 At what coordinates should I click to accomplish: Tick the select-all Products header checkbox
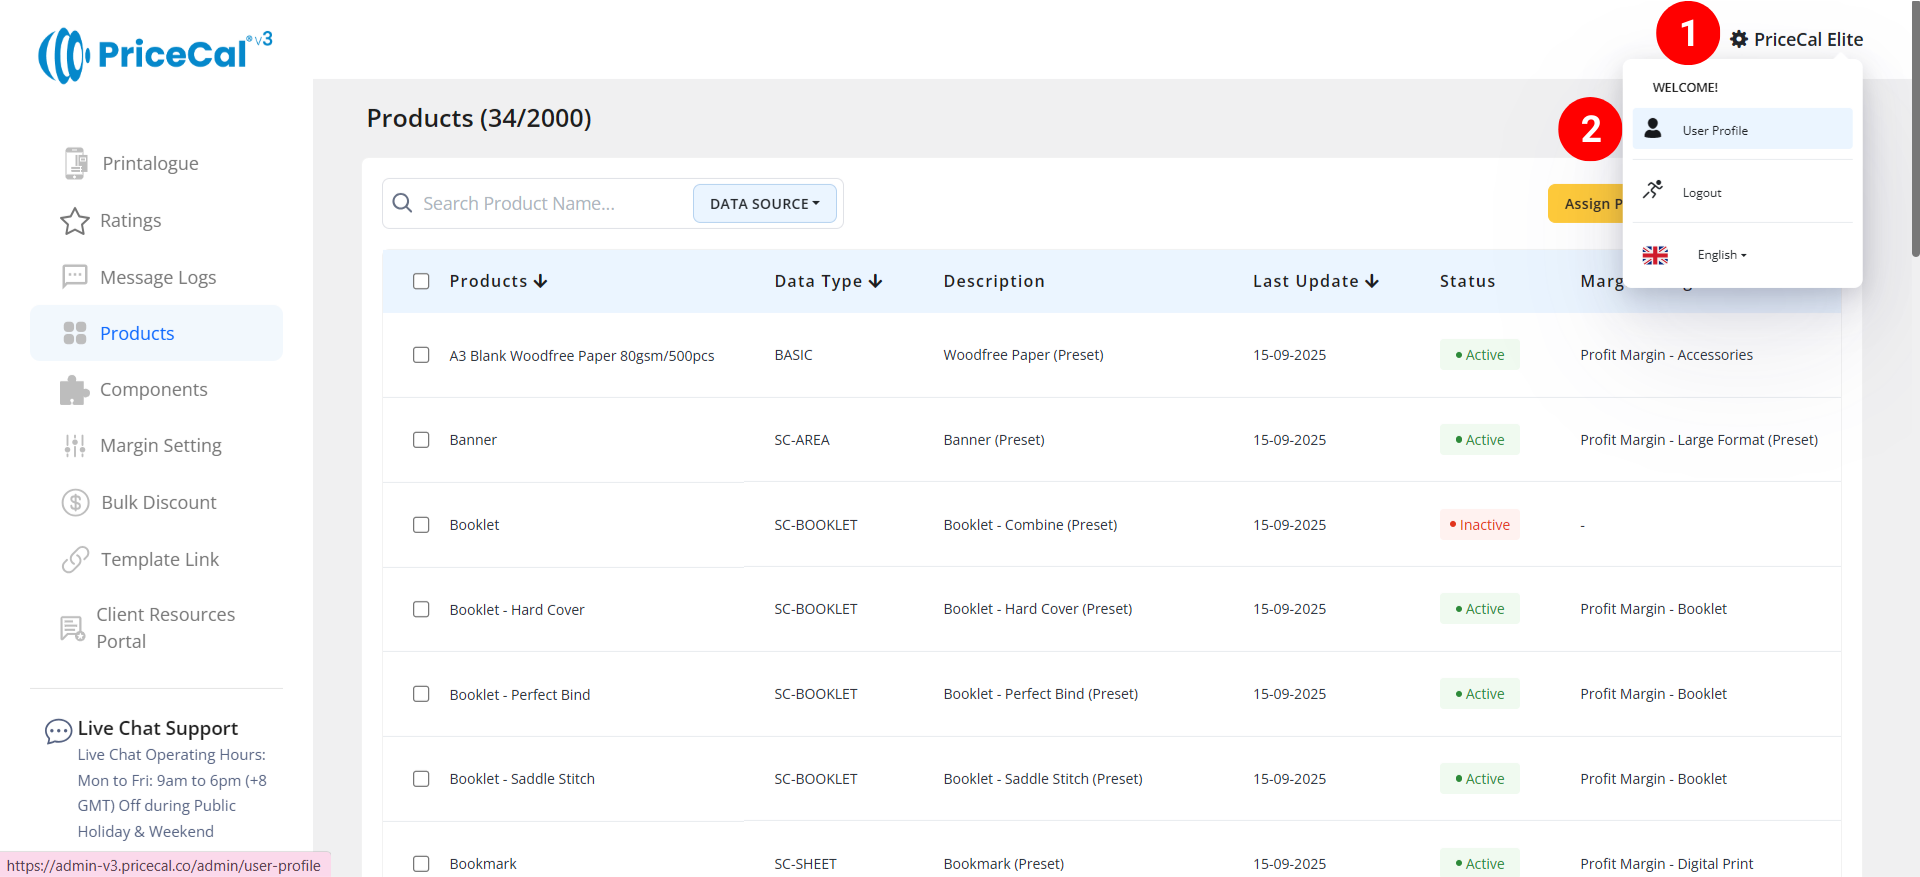(421, 282)
